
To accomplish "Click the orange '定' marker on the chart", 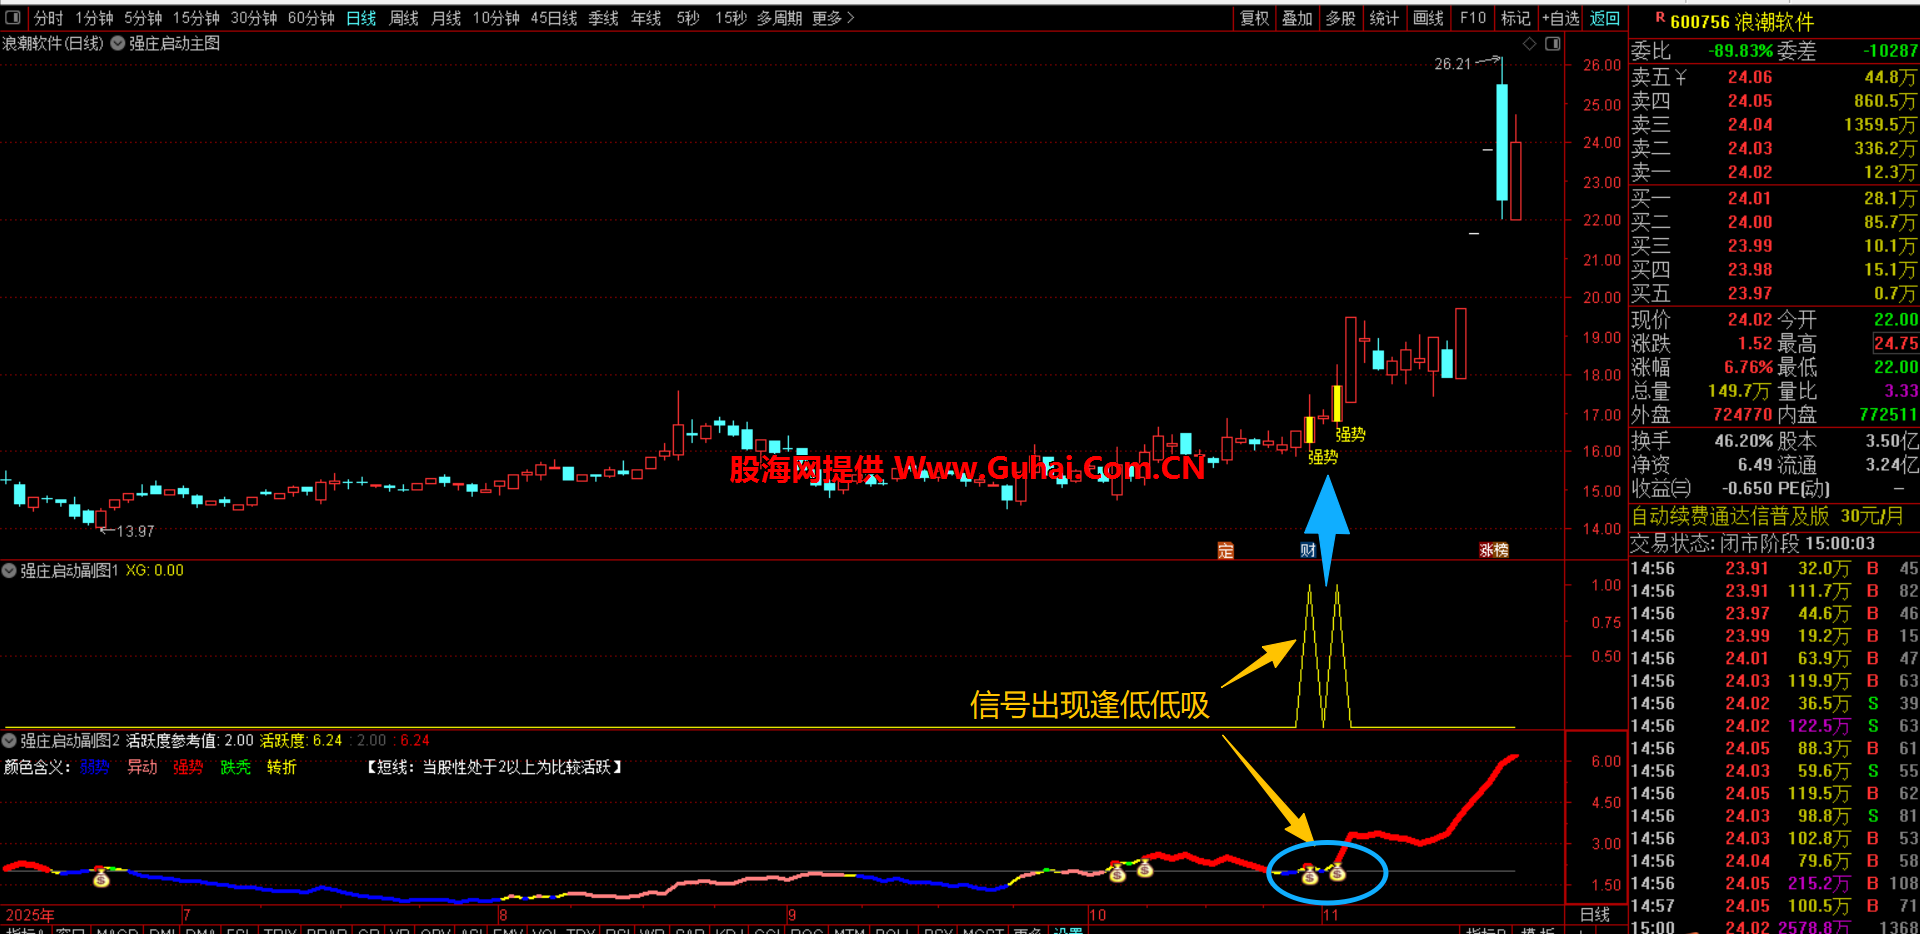I will (x=1225, y=551).
